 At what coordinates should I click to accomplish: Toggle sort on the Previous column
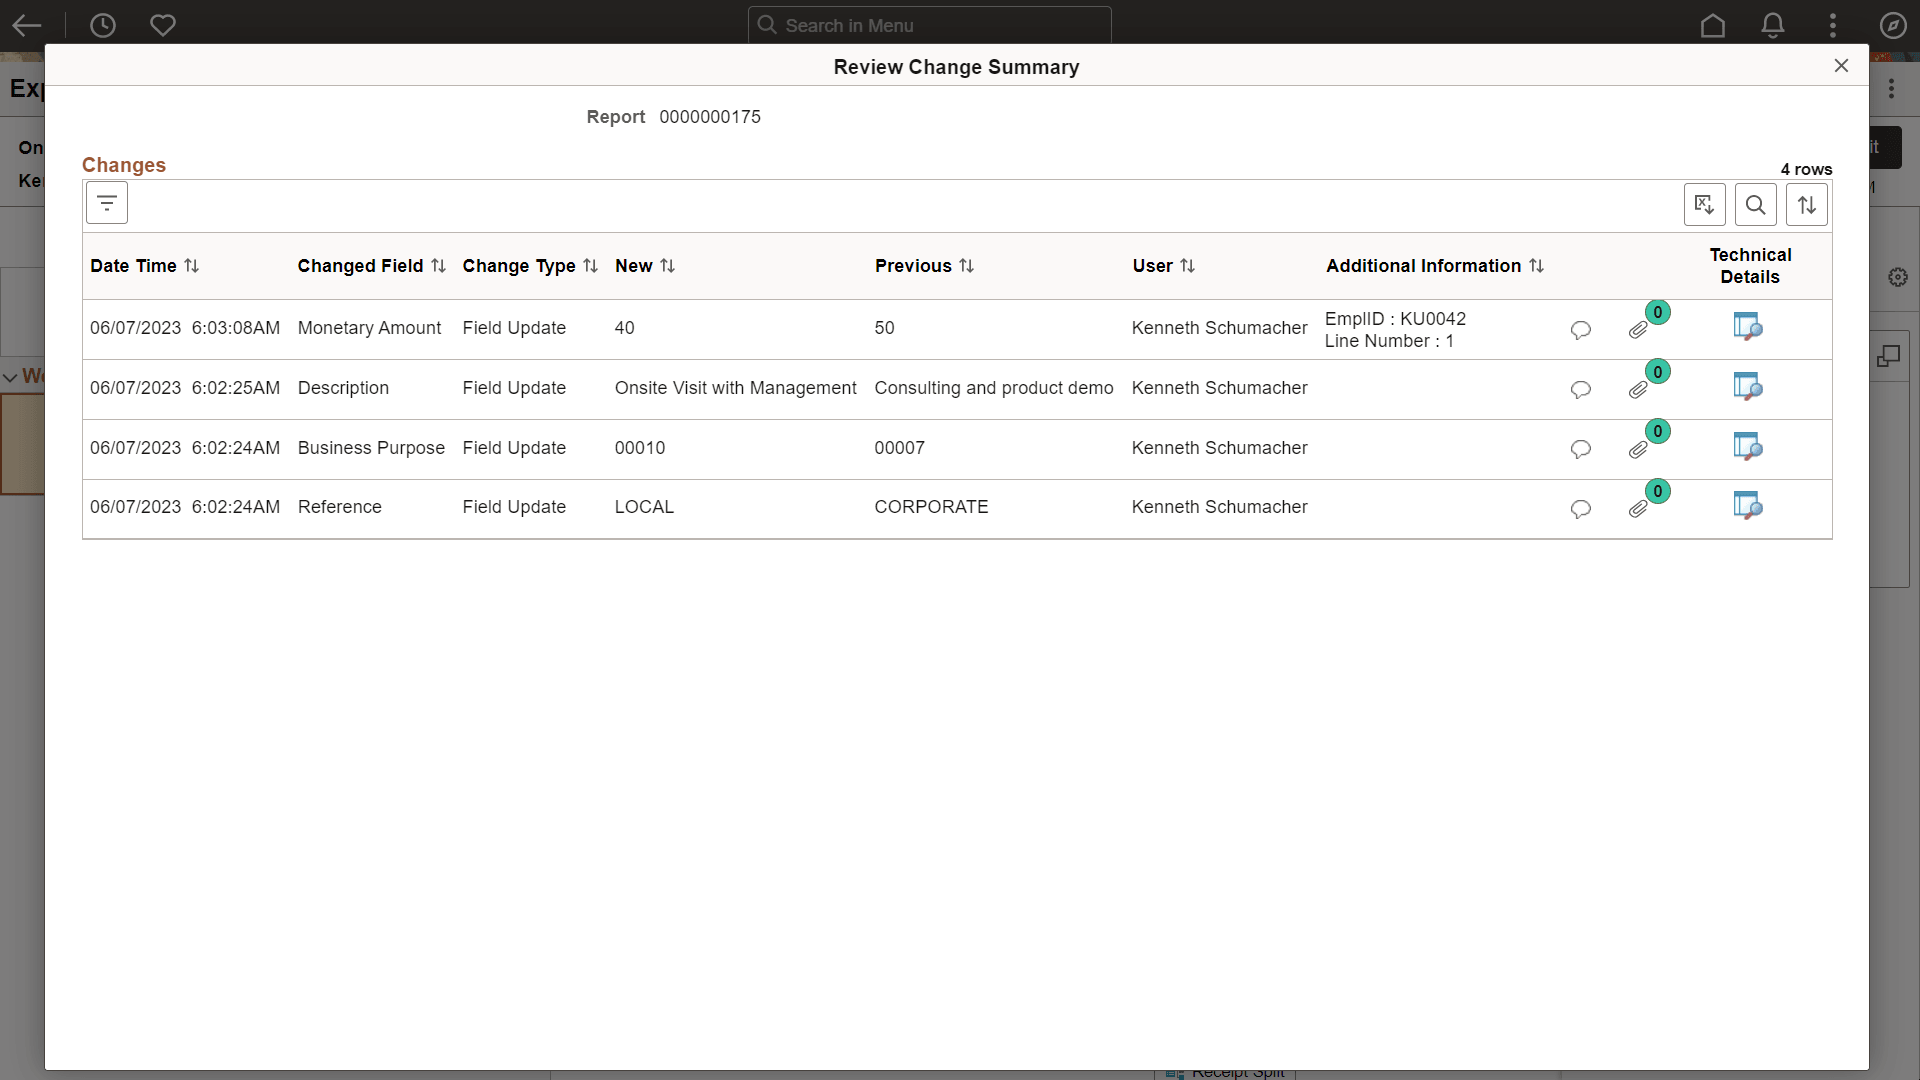click(x=968, y=265)
